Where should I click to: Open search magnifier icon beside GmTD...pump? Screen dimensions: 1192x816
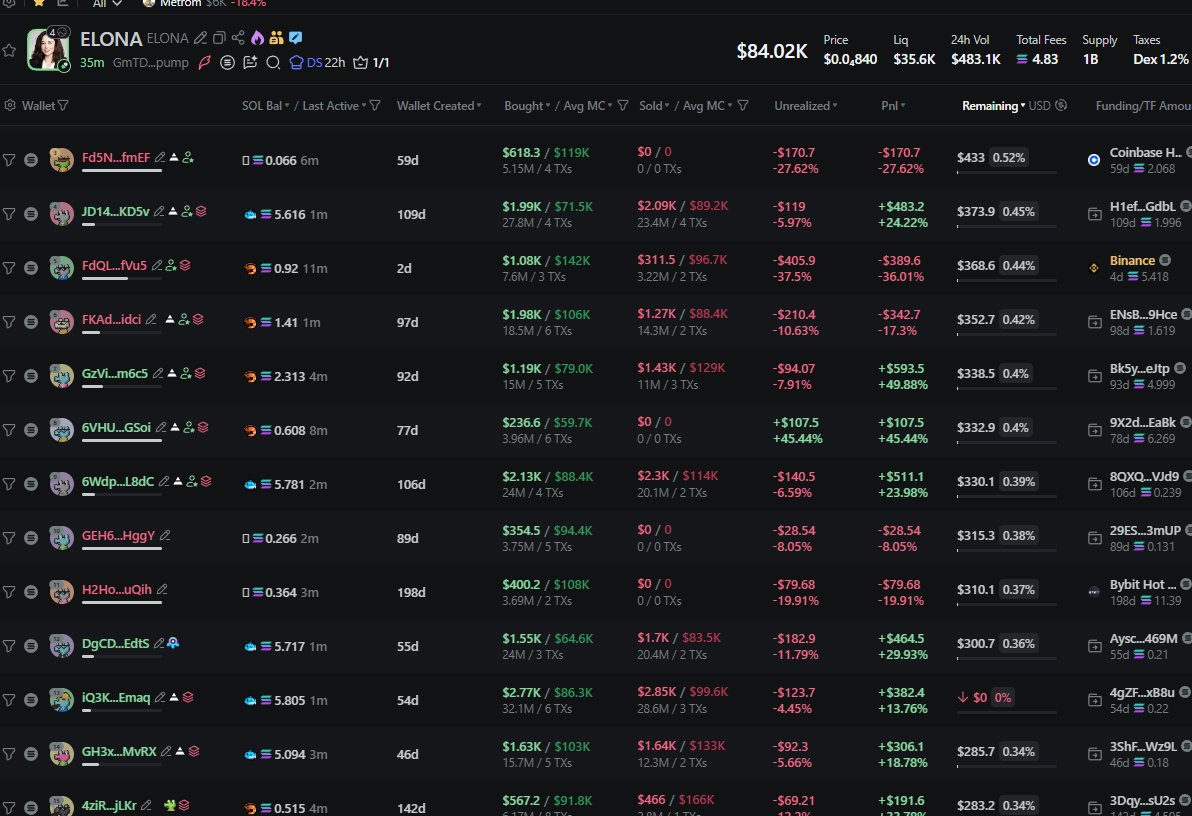272,62
